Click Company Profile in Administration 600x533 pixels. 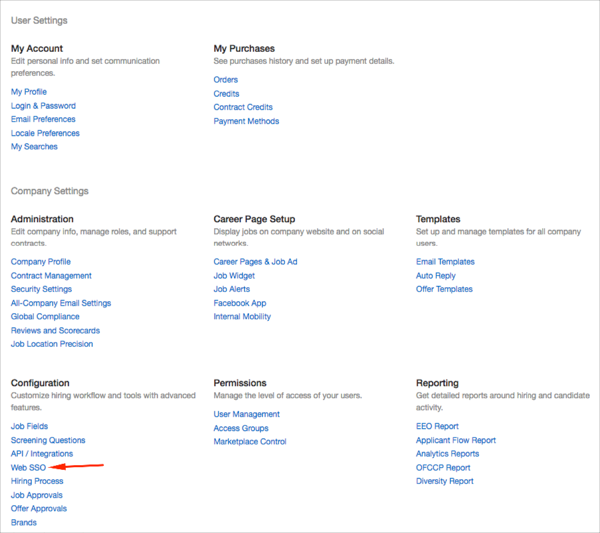[x=41, y=262]
